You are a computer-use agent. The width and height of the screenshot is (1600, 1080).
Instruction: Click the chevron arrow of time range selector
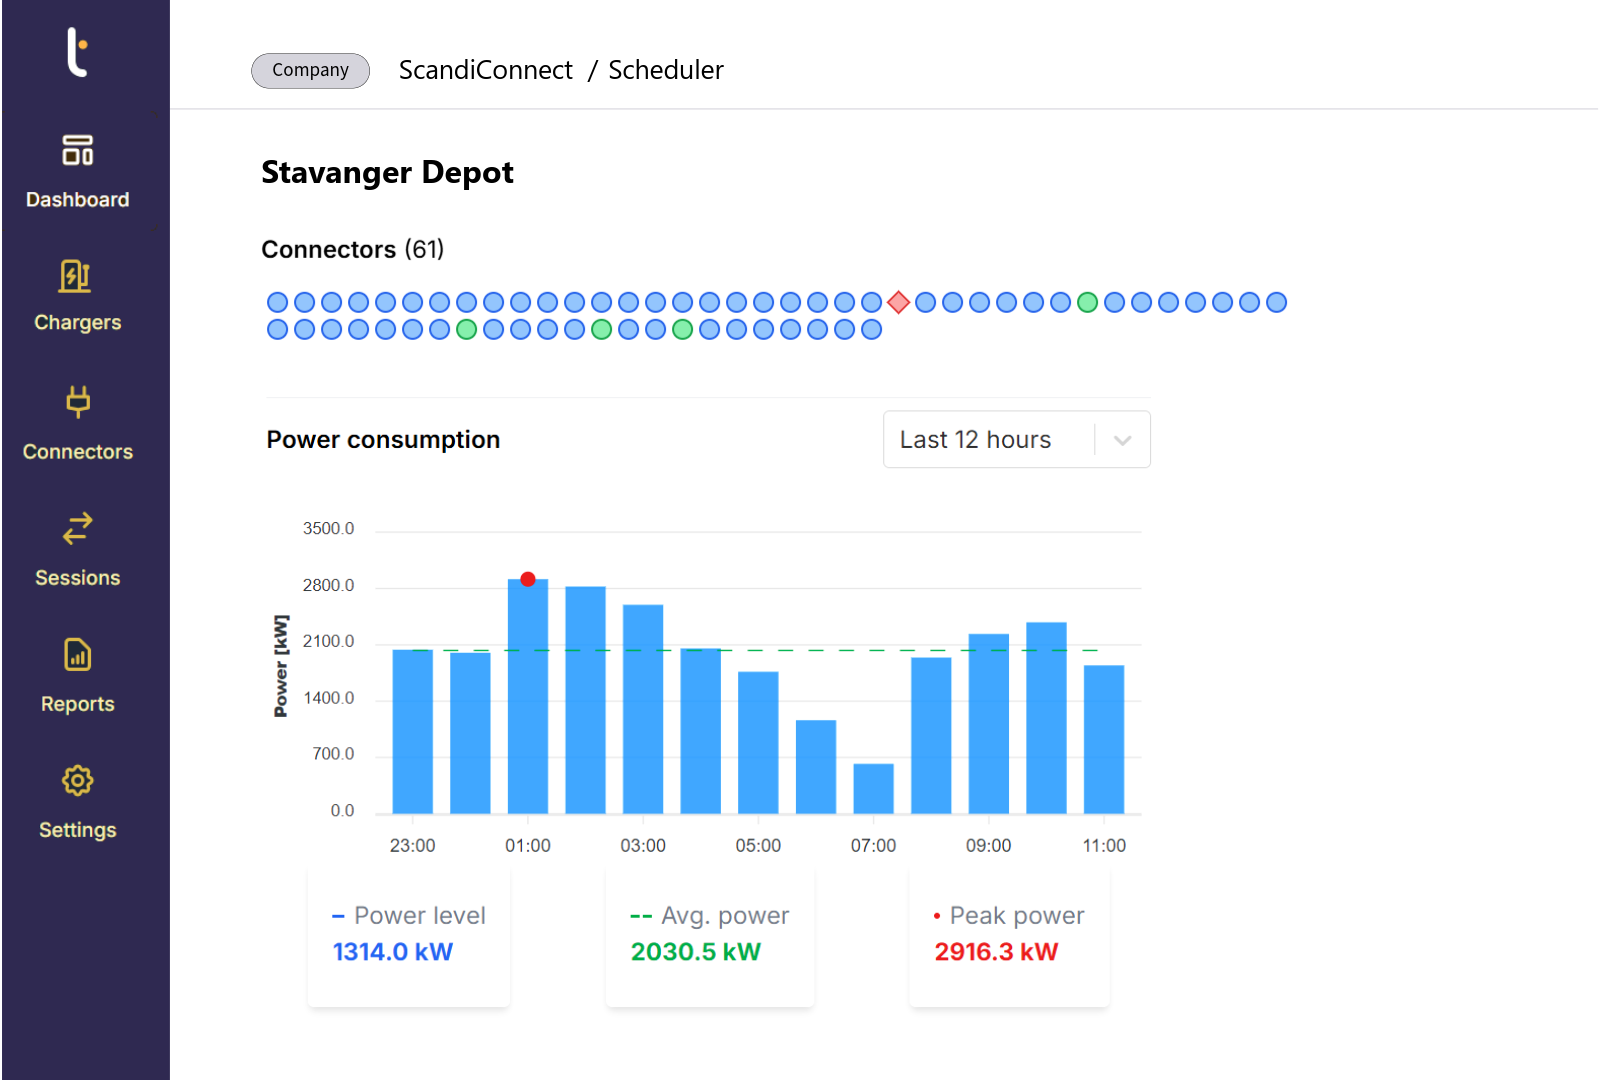pyautogui.click(x=1122, y=440)
